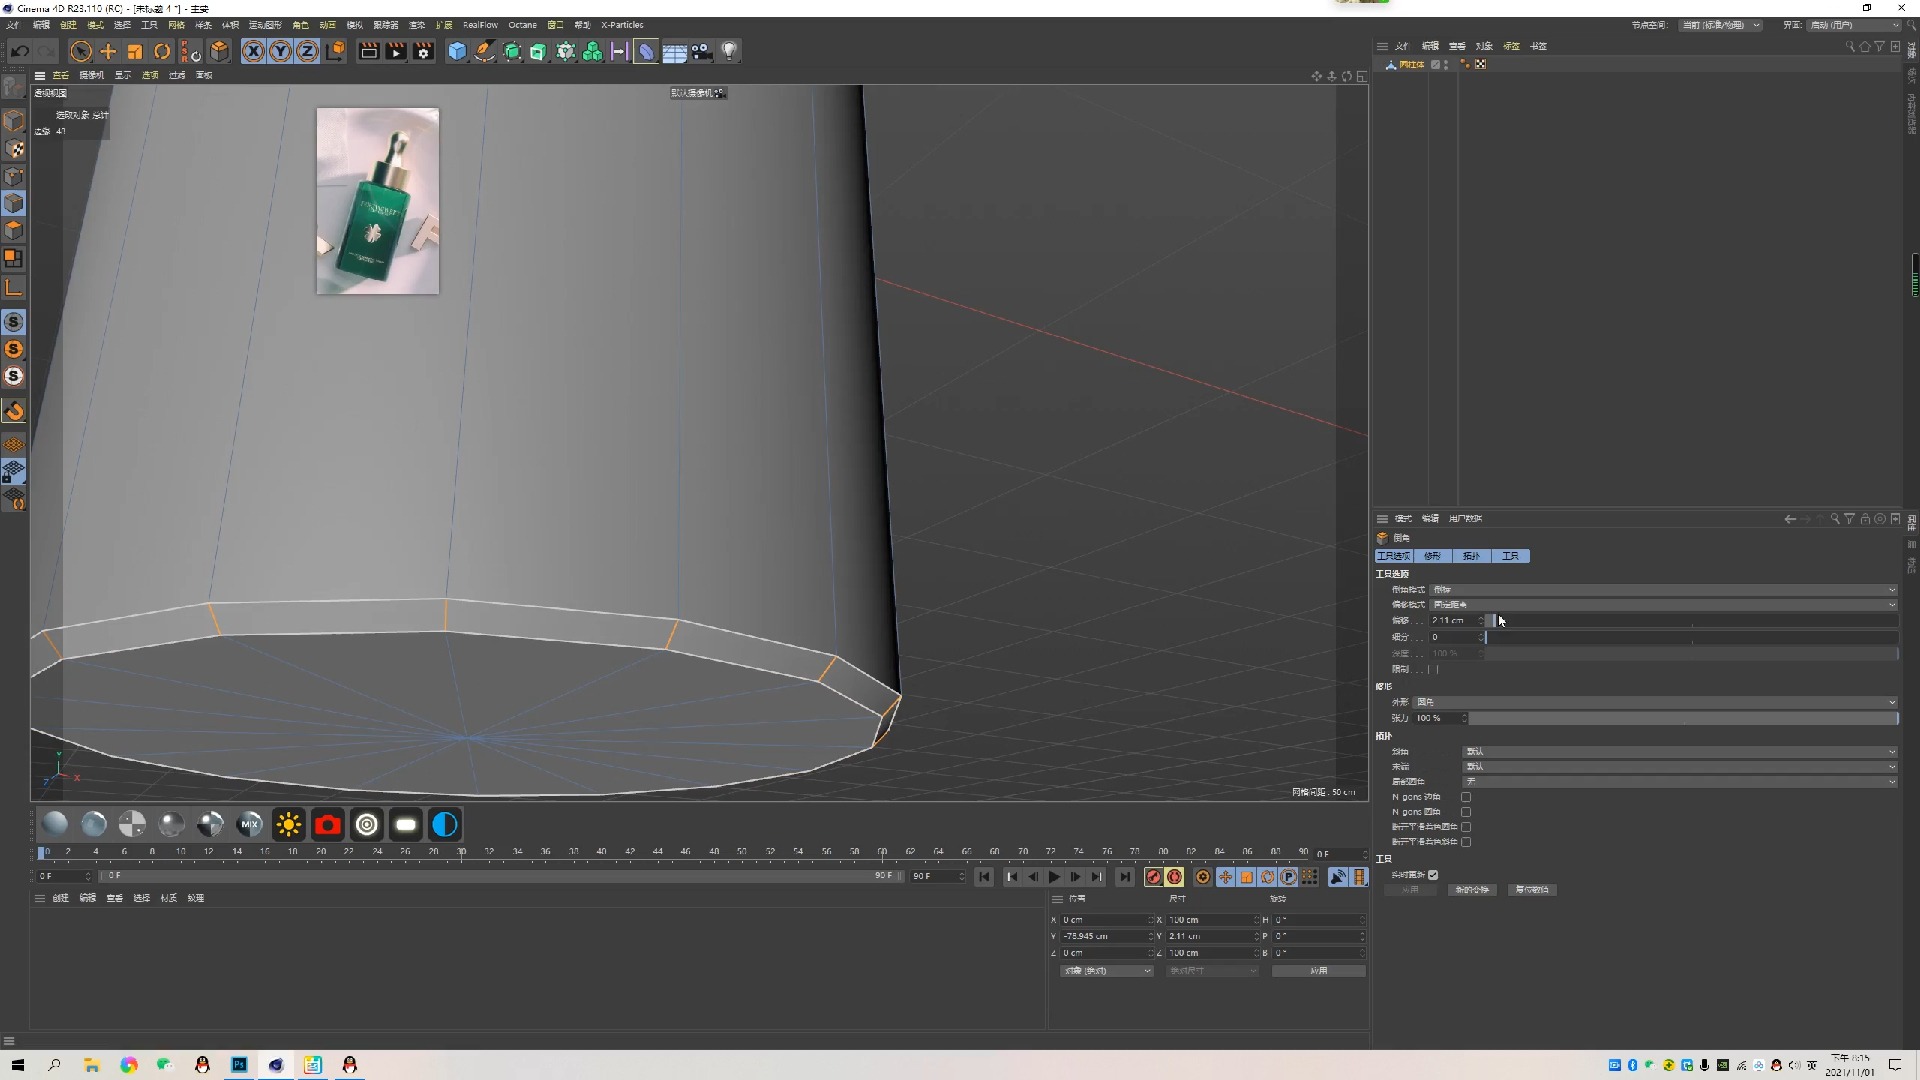This screenshot has width=1920, height=1080.
Task: Click the Cube primitive icon
Action: pyautogui.click(x=457, y=51)
